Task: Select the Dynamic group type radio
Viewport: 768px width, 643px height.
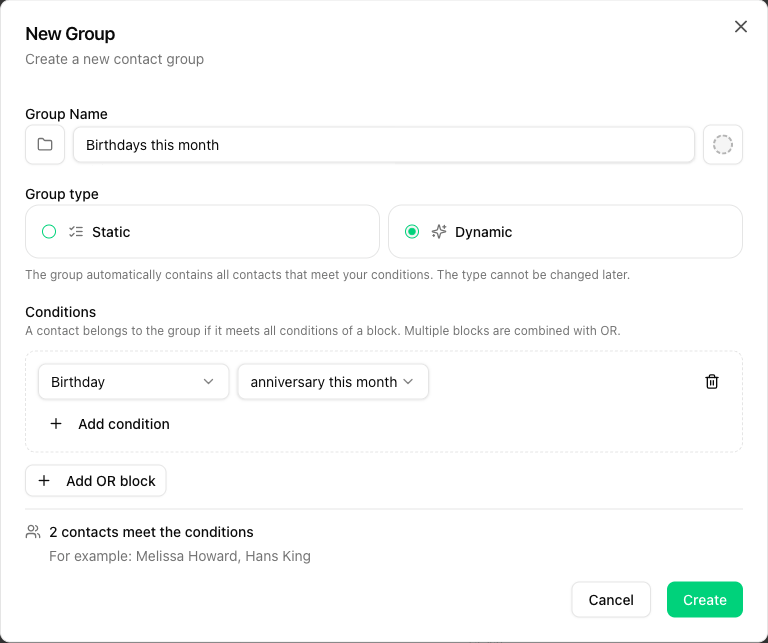Action: pos(412,232)
